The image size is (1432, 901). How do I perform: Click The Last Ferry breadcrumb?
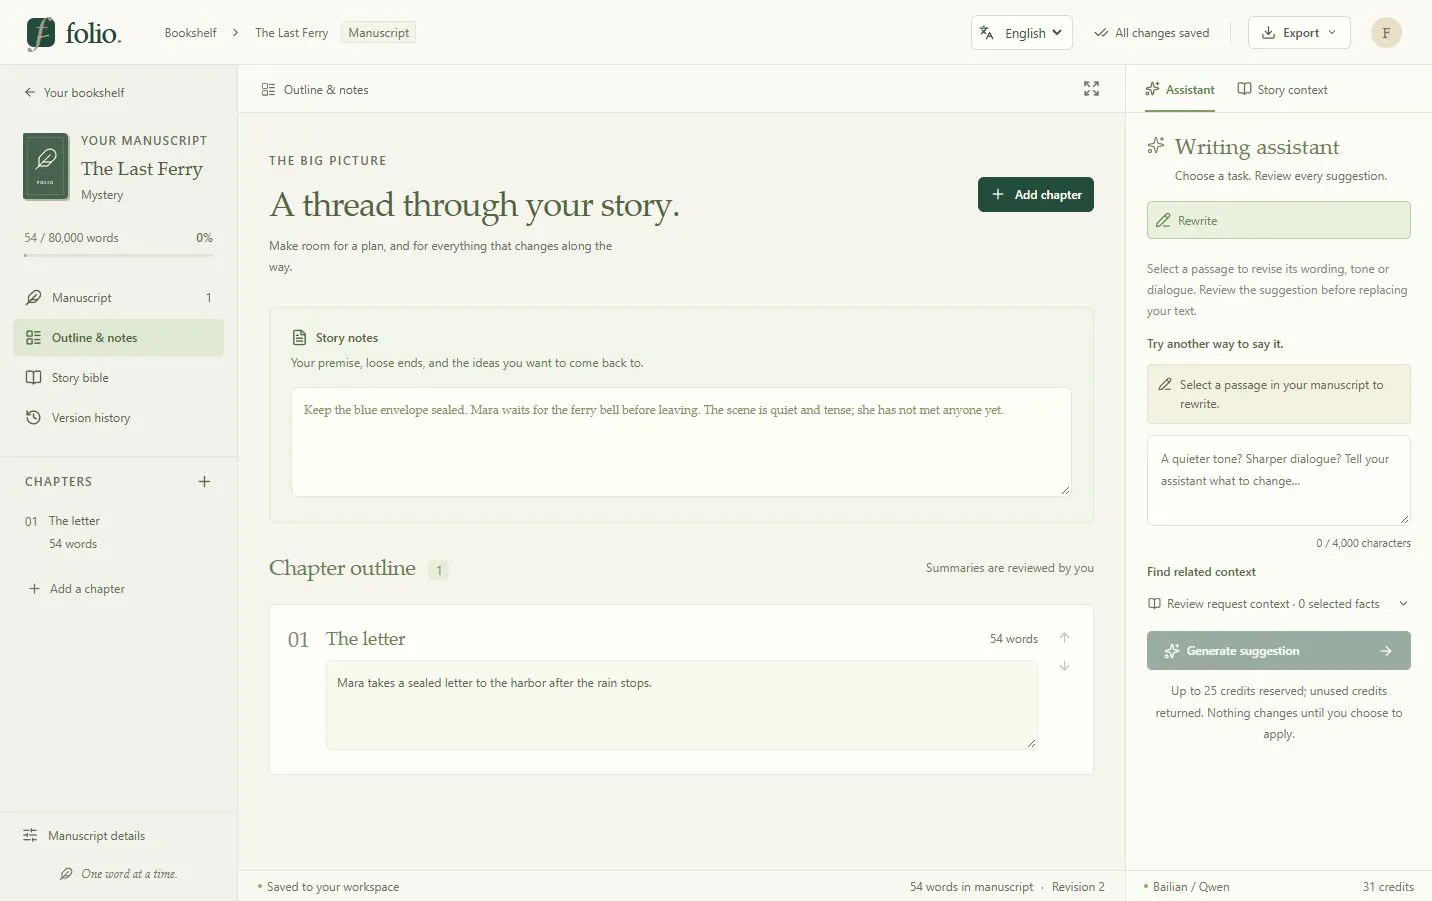coord(291,33)
